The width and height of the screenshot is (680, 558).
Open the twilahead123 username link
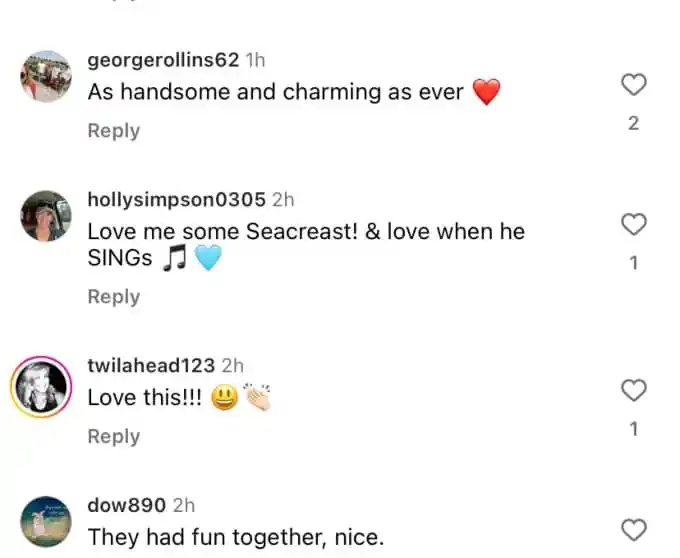[151, 365]
